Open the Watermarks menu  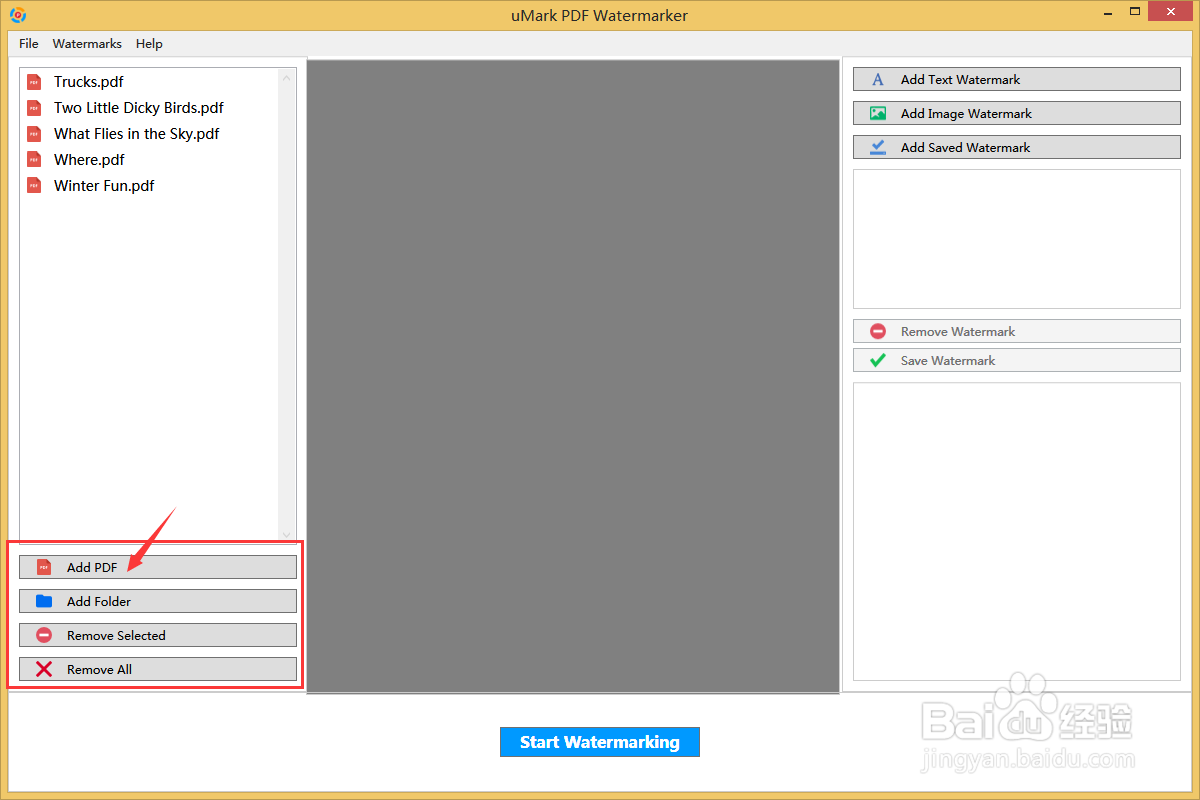87,44
